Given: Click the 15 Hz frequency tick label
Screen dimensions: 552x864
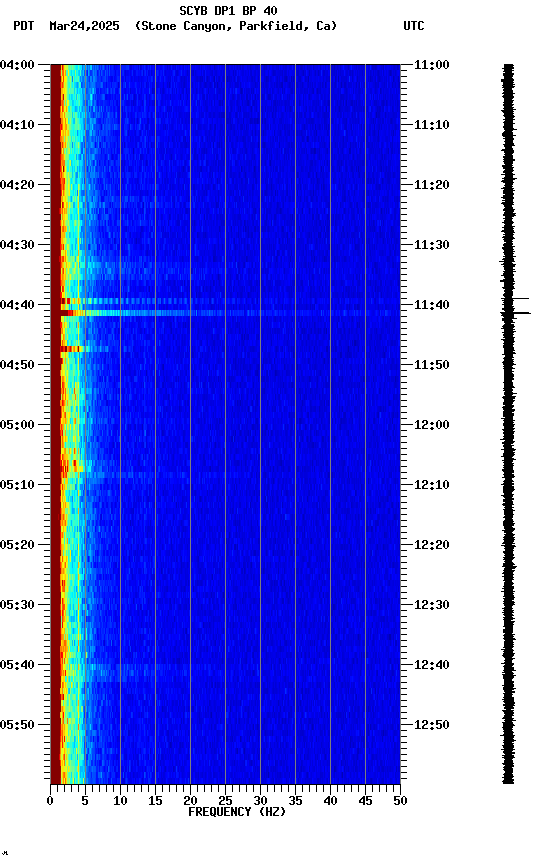Looking at the screenshot, I should coord(155,801).
